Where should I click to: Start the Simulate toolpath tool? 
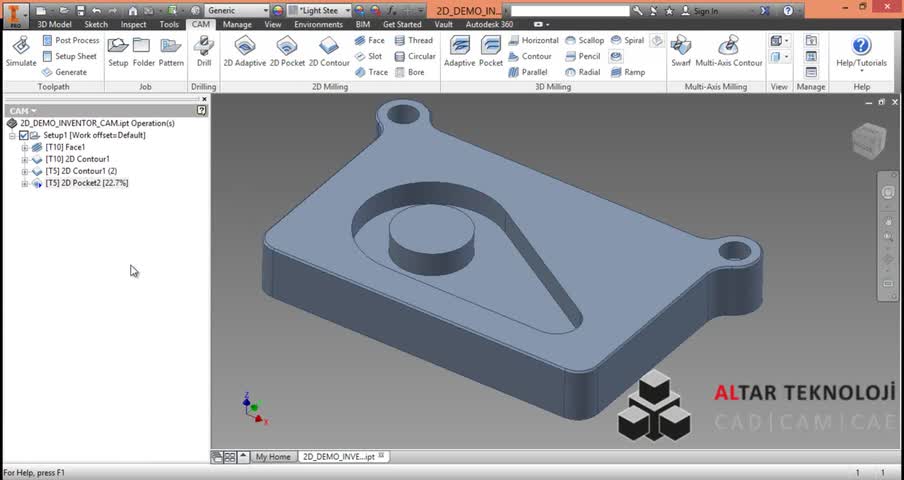21,51
